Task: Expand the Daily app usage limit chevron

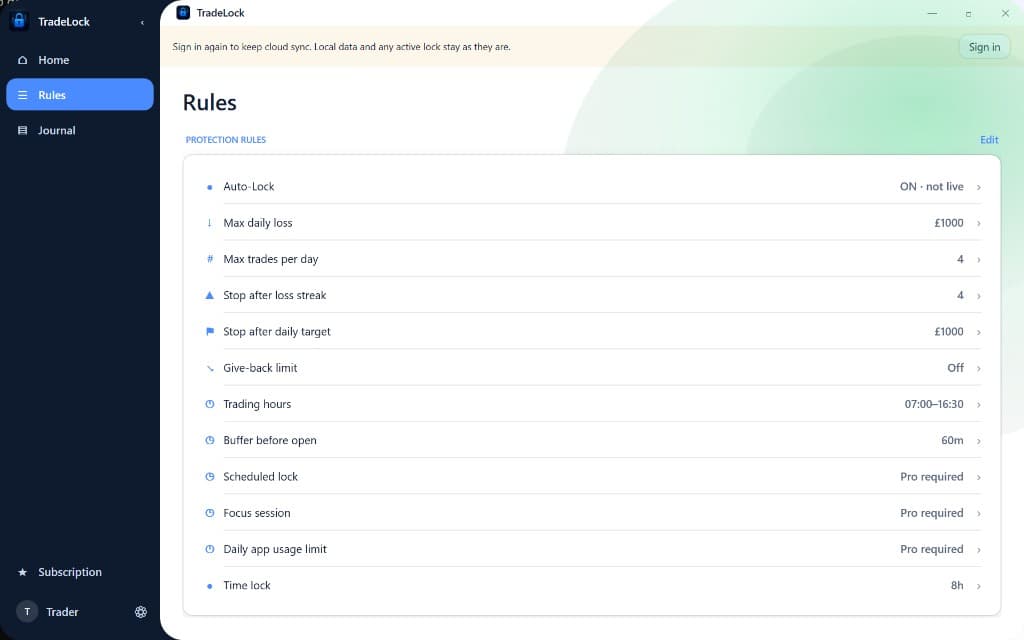Action: point(978,550)
